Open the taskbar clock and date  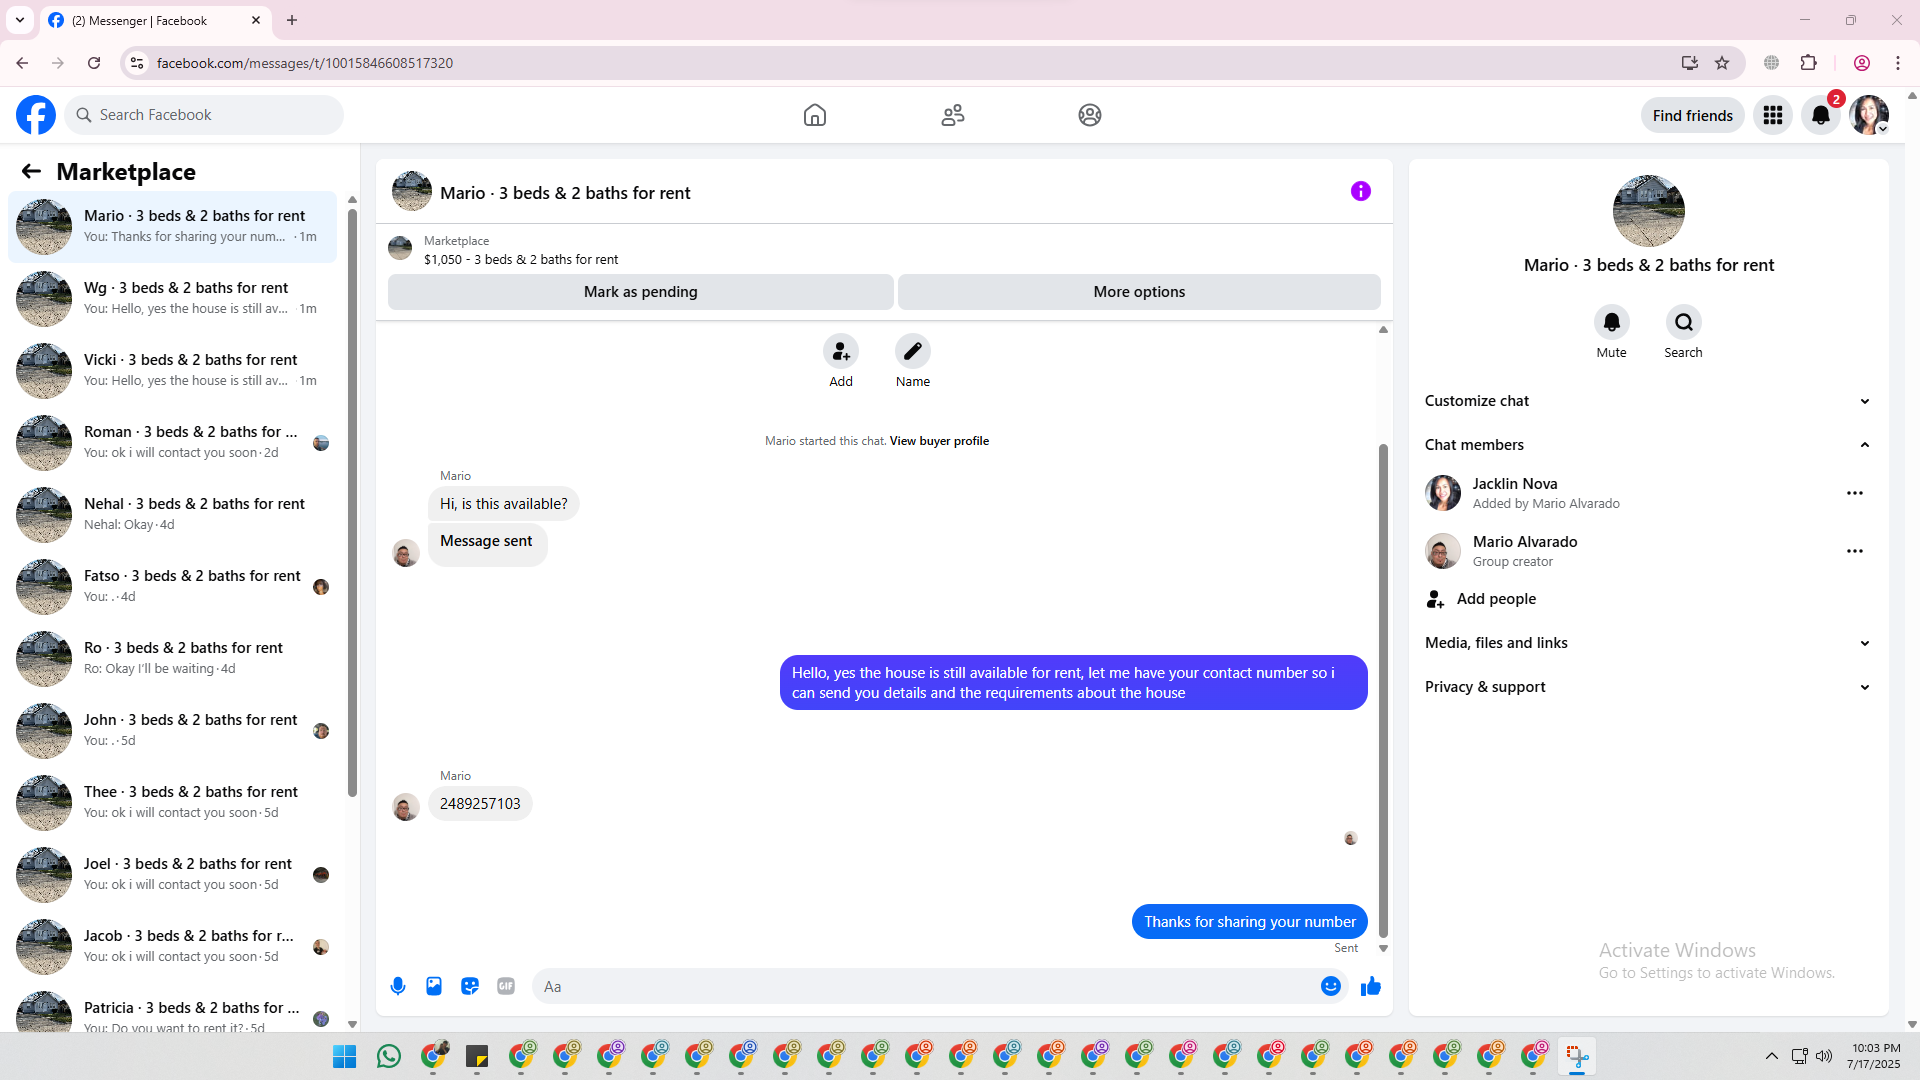(x=1874, y=1056)
